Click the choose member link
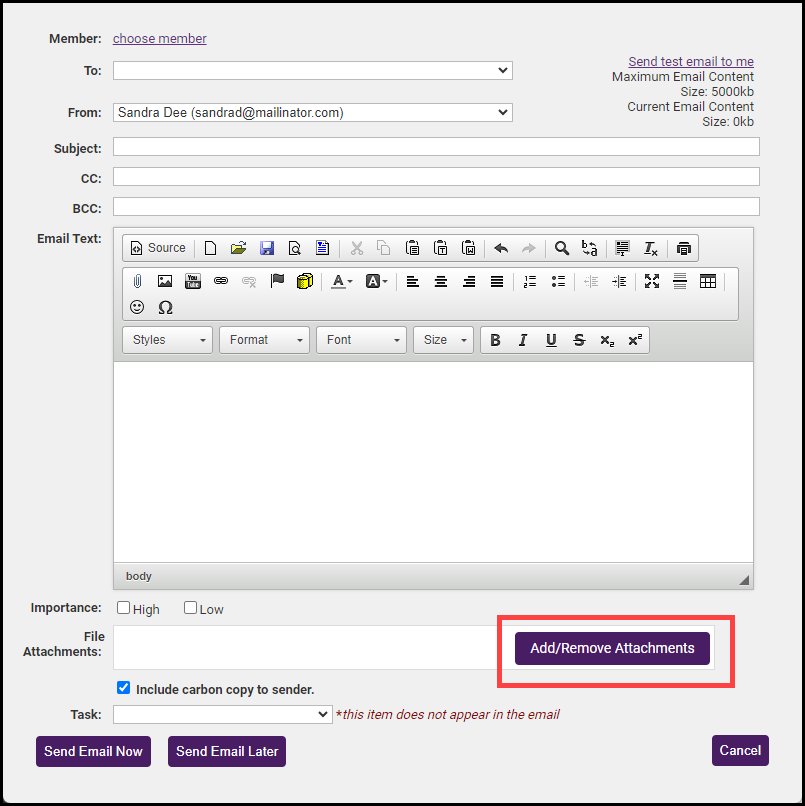The height and width of the screenshot is (806, 805). click(160, 39)
